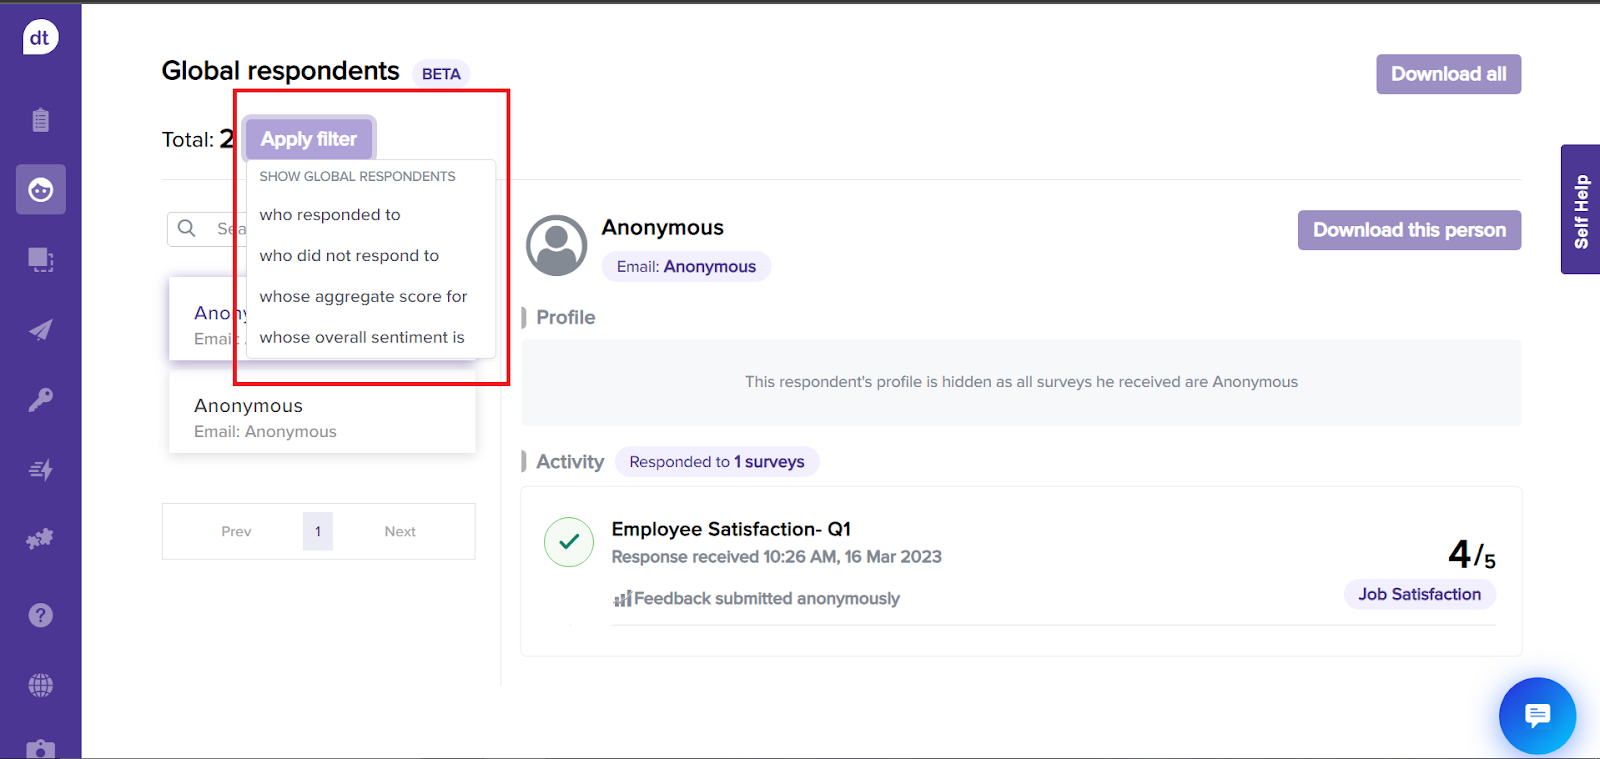Pick 'whose aggregate score for' filter

[363, 297]
